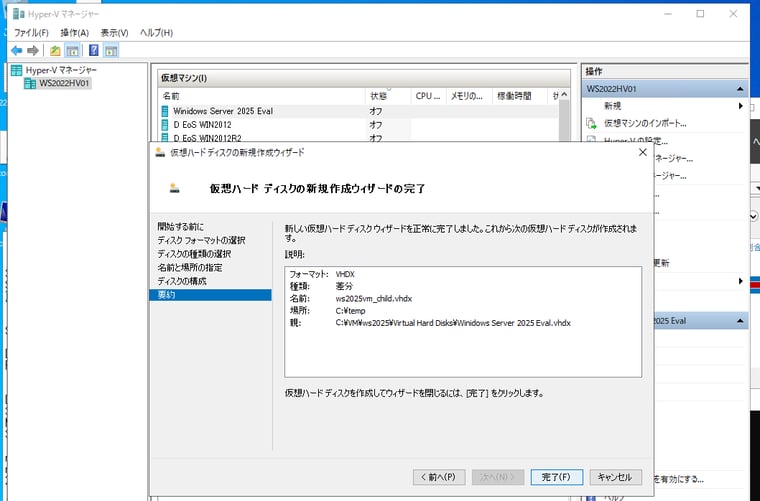760x501 pixels.
Task: Collapse the WS2022HV01 actions section
Action: click(740, 89)
